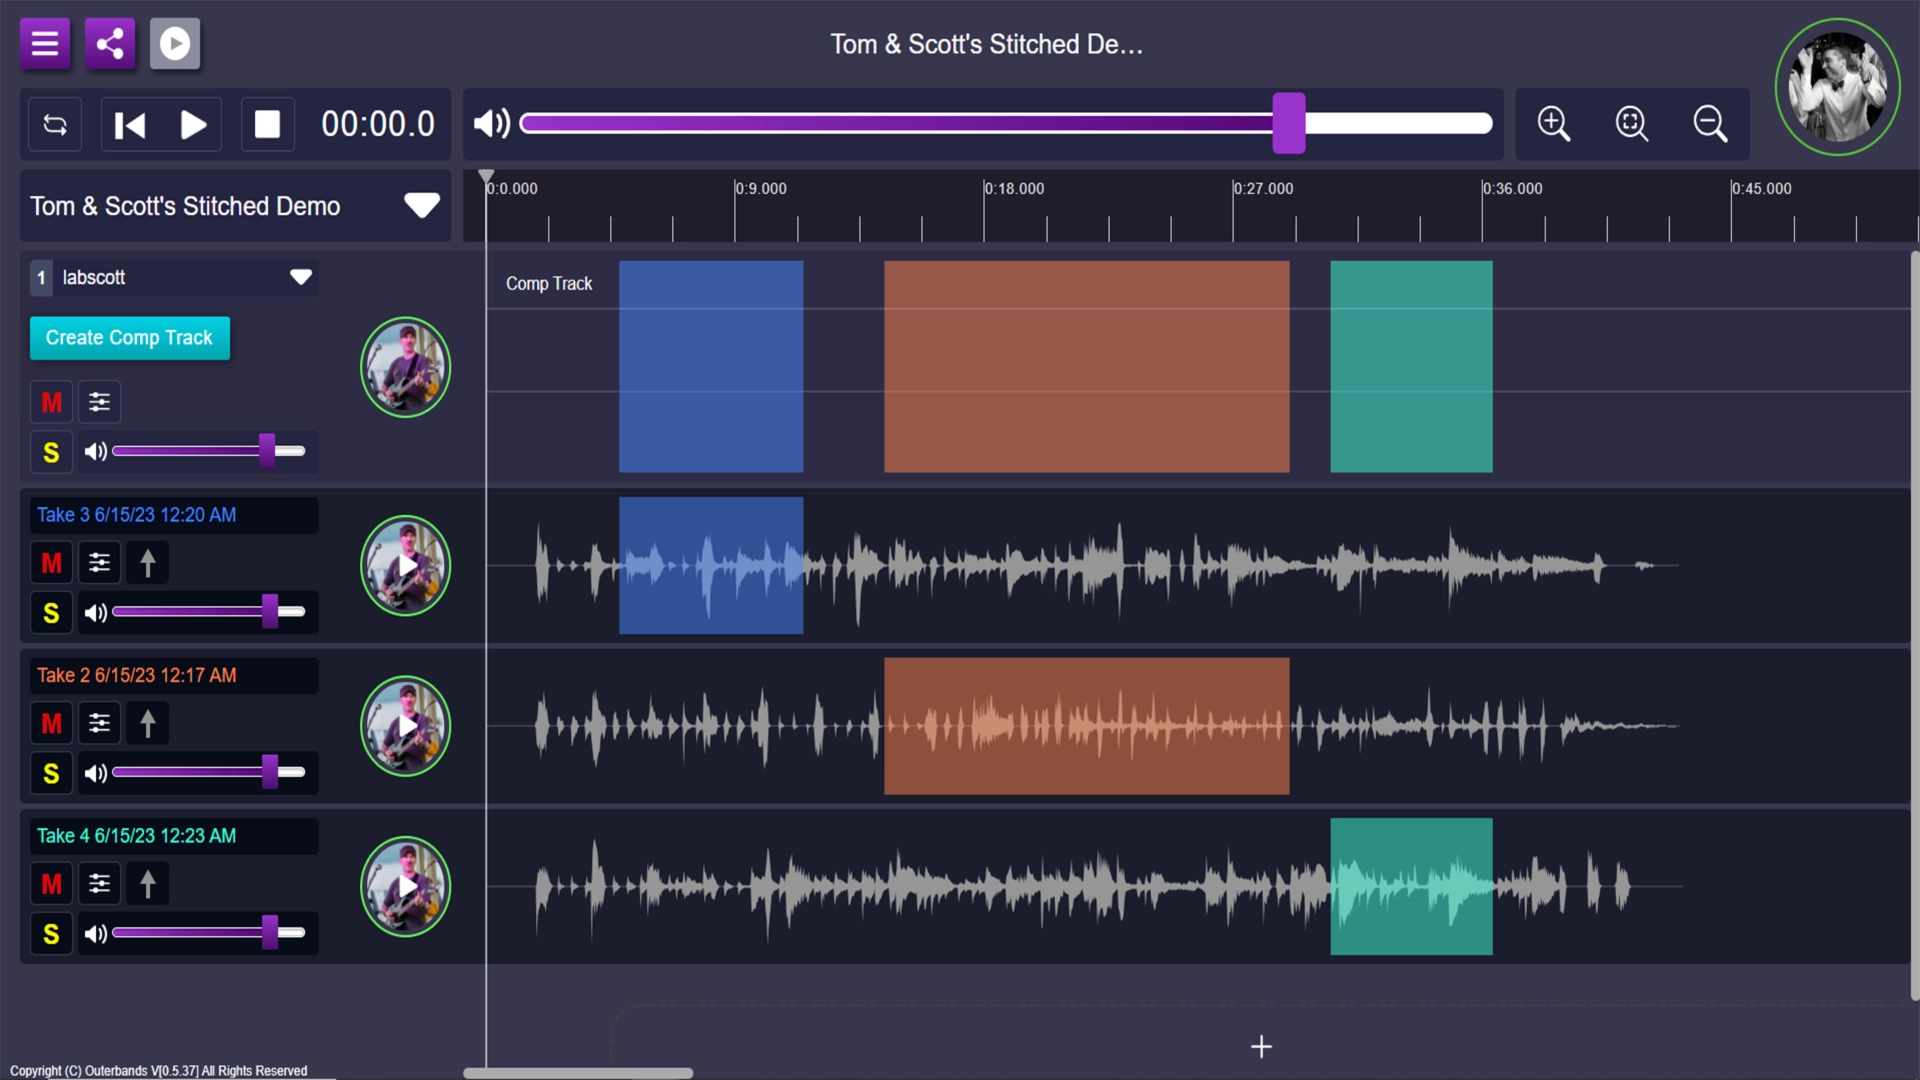Viewport: 1920px width, 1080px height.
Task: Adjust the Take 3 volume slider
Action: tap(270, 611)
